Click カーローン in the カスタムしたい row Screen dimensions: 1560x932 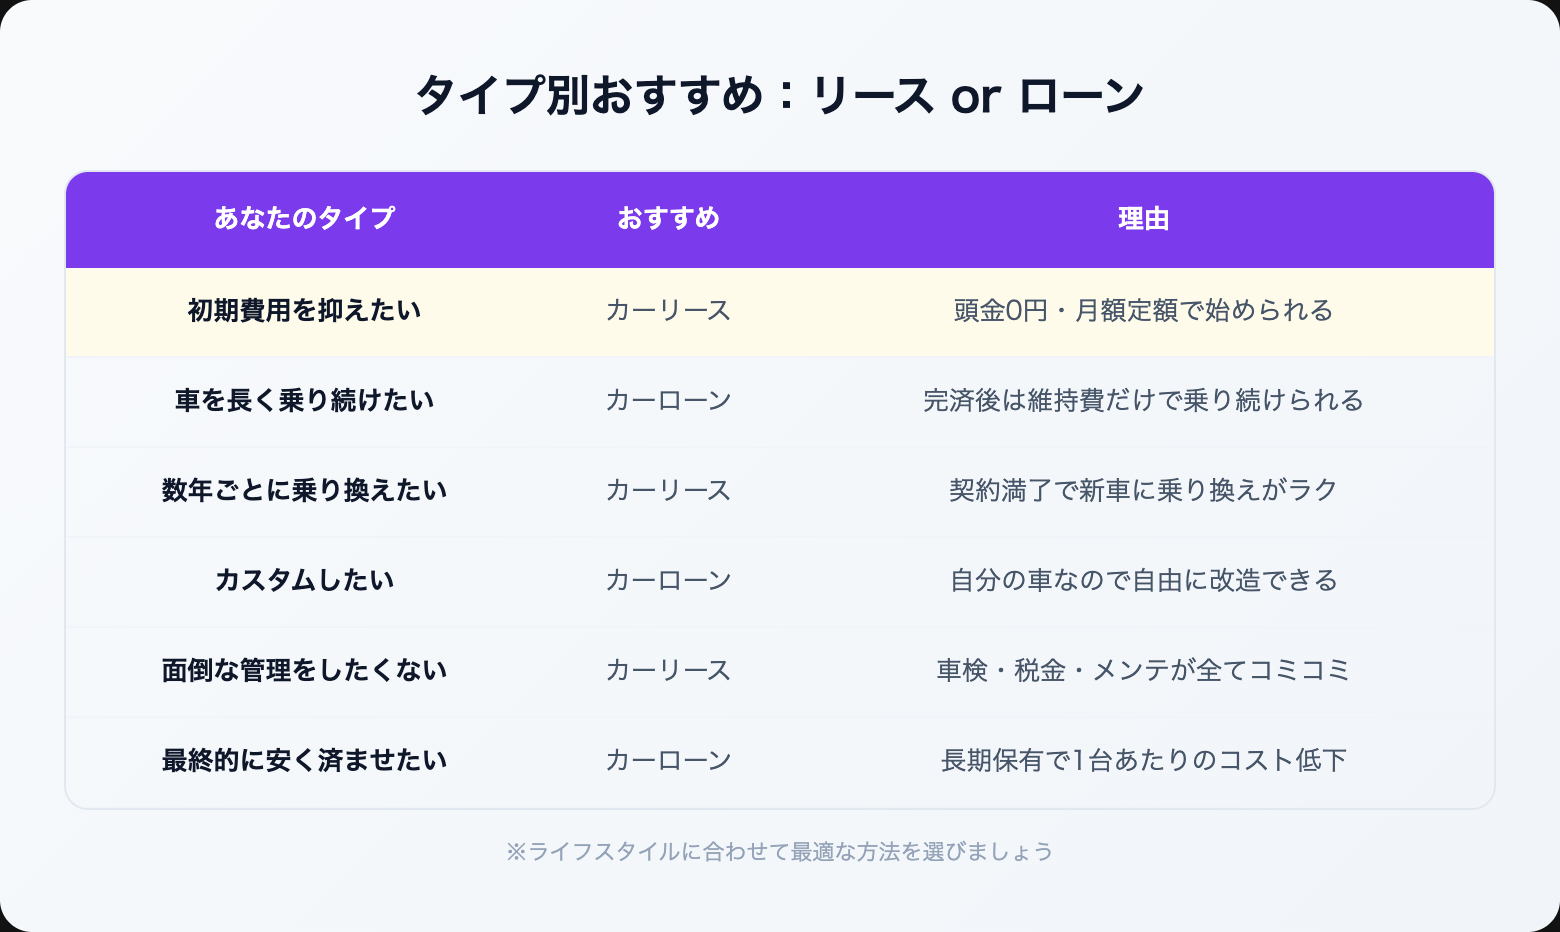coord(668,581)
